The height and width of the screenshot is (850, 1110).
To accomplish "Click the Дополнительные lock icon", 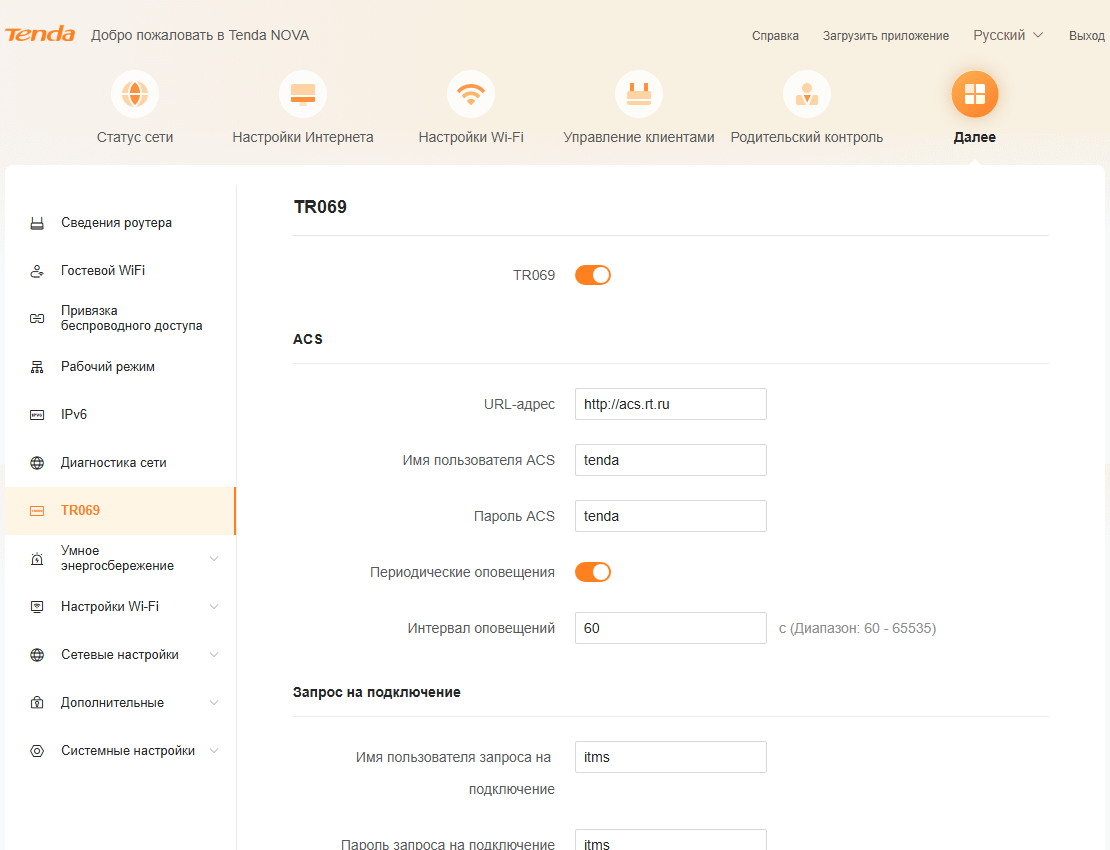I will tap(37, 703).
